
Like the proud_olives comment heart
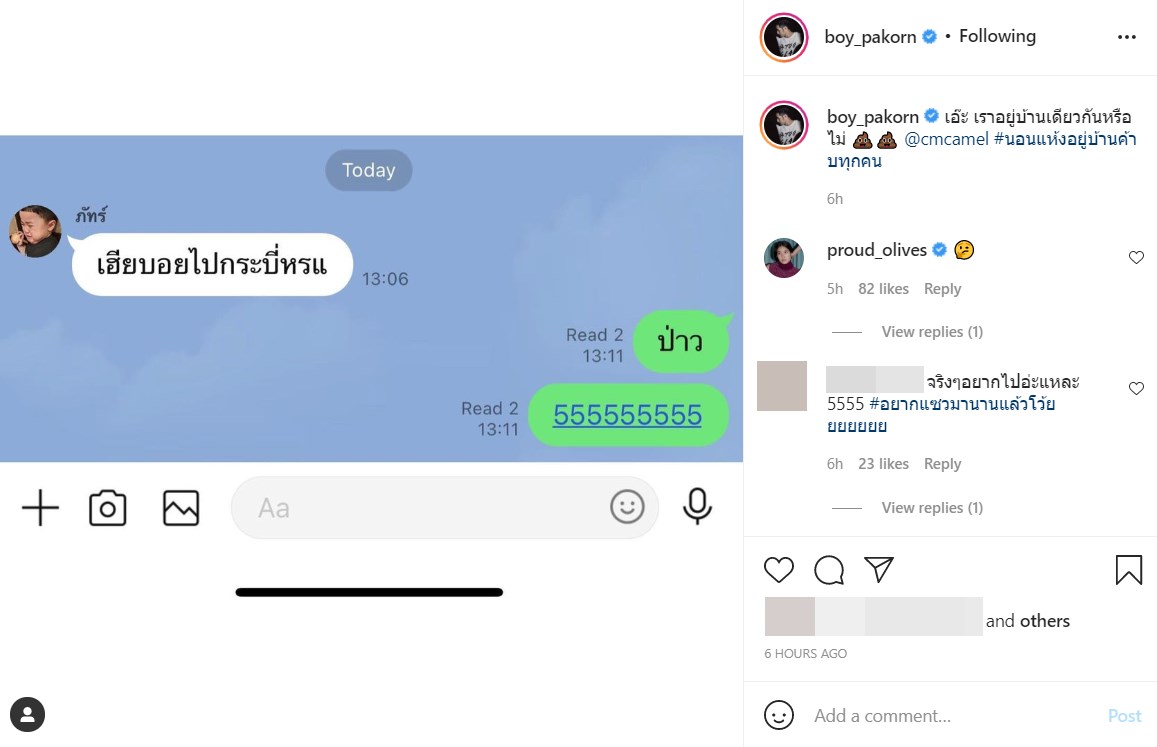point(1136,257)
